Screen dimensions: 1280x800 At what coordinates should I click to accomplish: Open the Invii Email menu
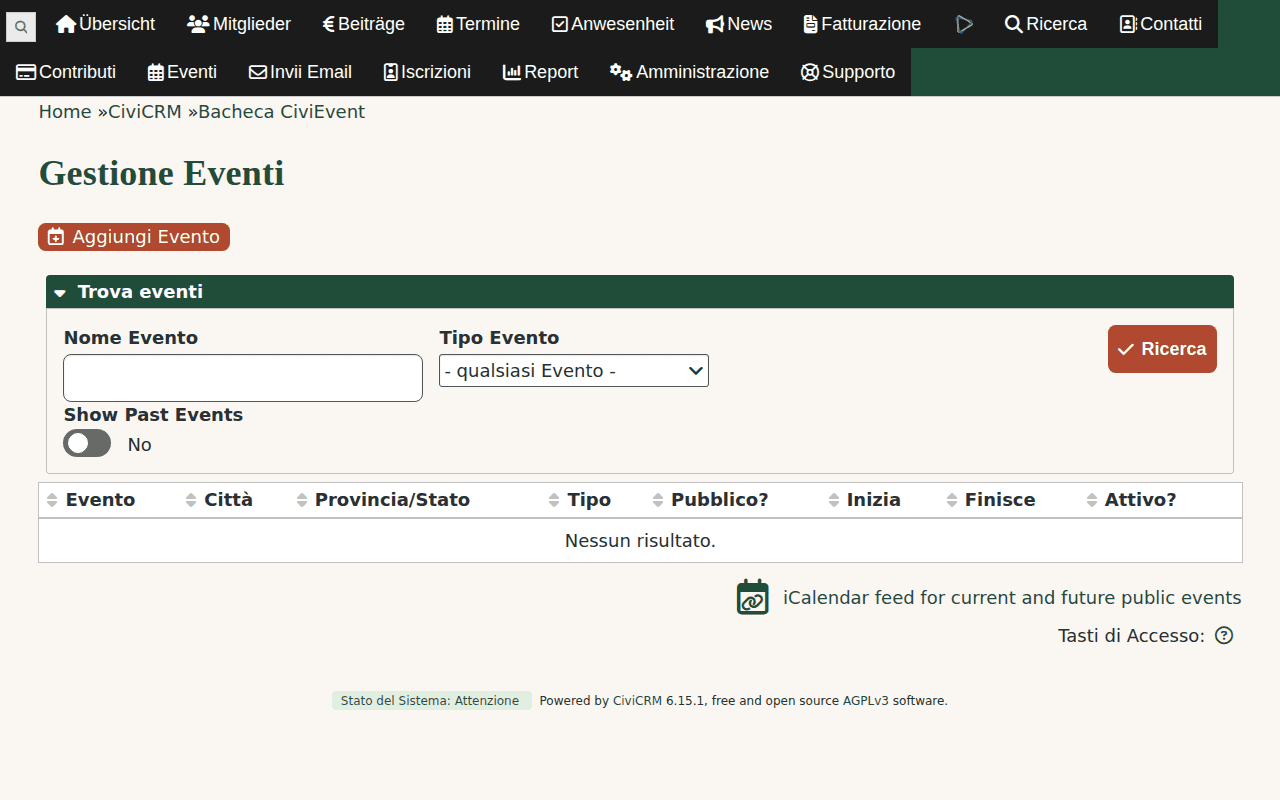[300, 72]
